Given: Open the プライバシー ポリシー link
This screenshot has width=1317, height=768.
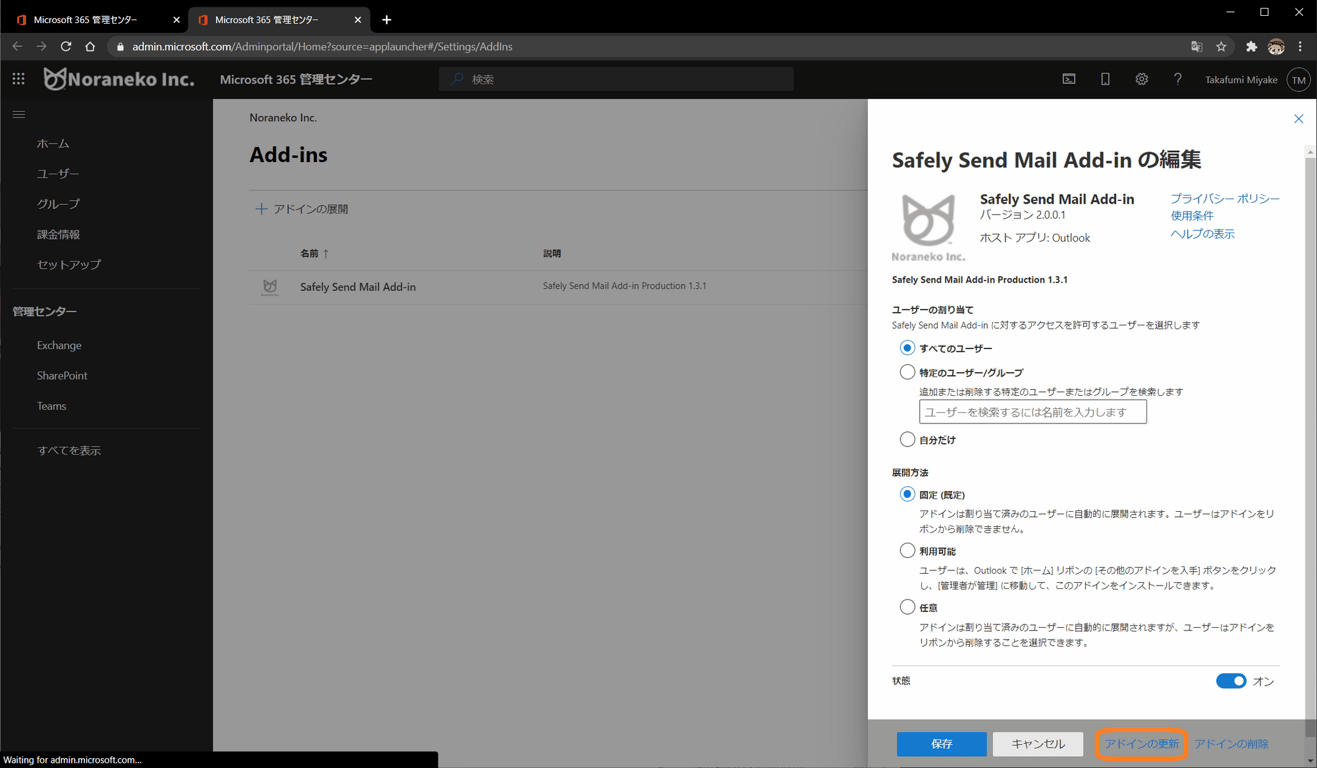Looking at the screenshot, I should [1225, 199].
